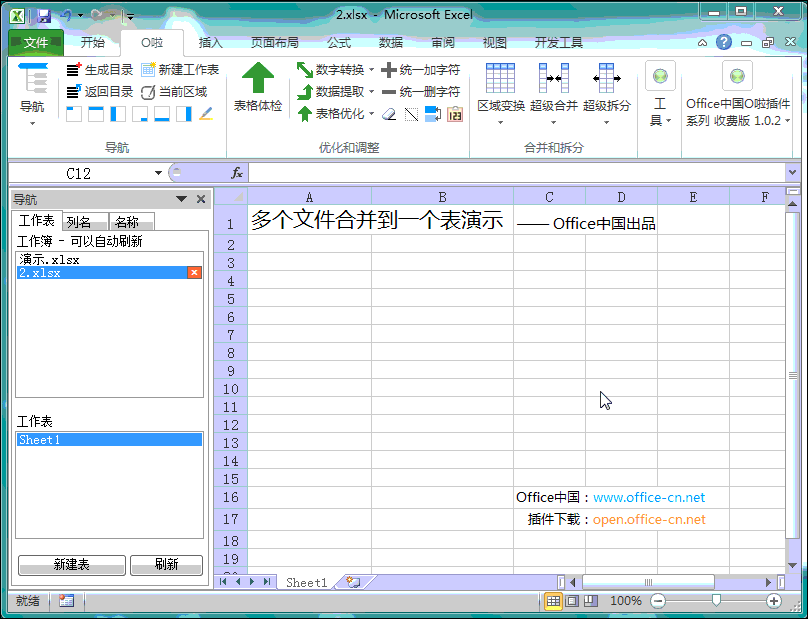Screen dimensions: 808x619
Task: Close the 导航 navigation pane
Action: point(201,199)
